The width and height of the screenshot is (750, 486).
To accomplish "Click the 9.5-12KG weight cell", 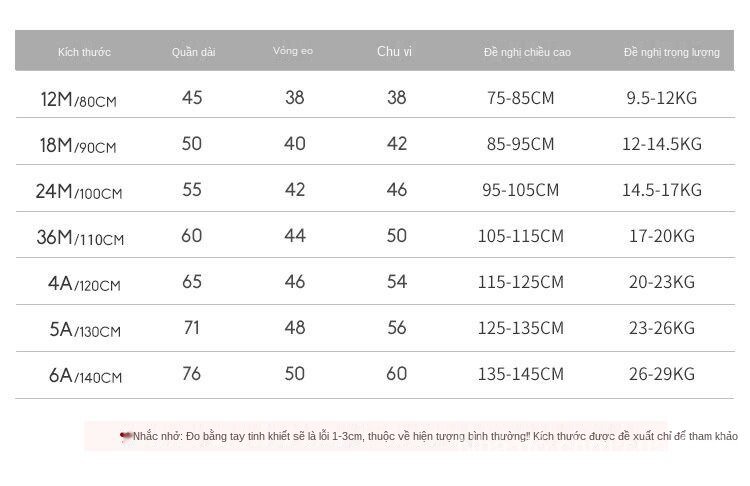I will 660,98.
